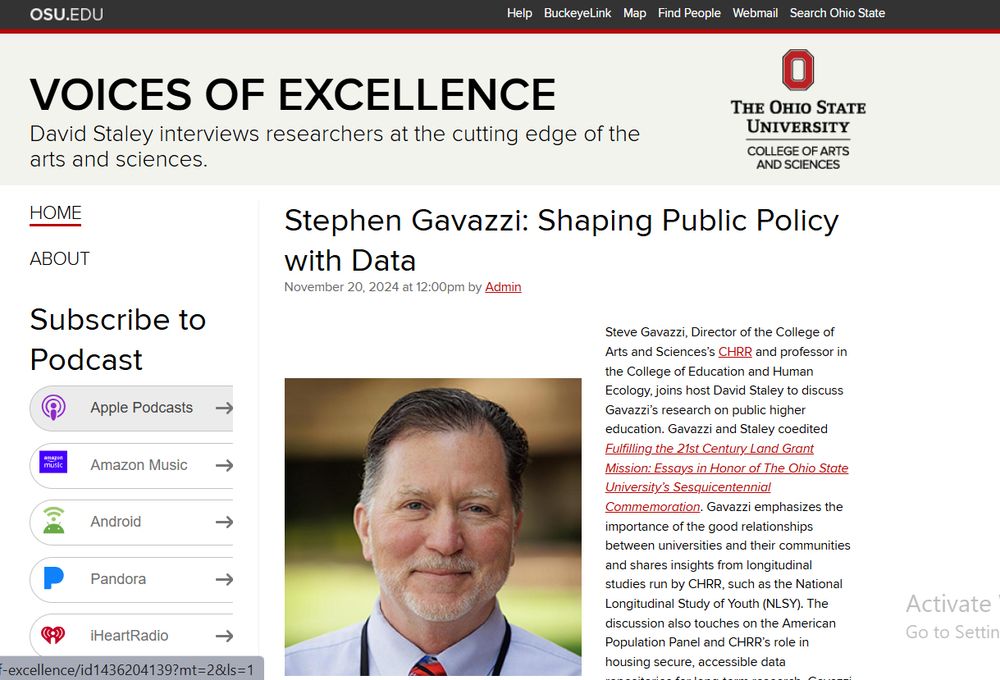The width and height of the screenshot is (1000, 680).
Task: Click the arrow beside Pandora
Action: 224,579
